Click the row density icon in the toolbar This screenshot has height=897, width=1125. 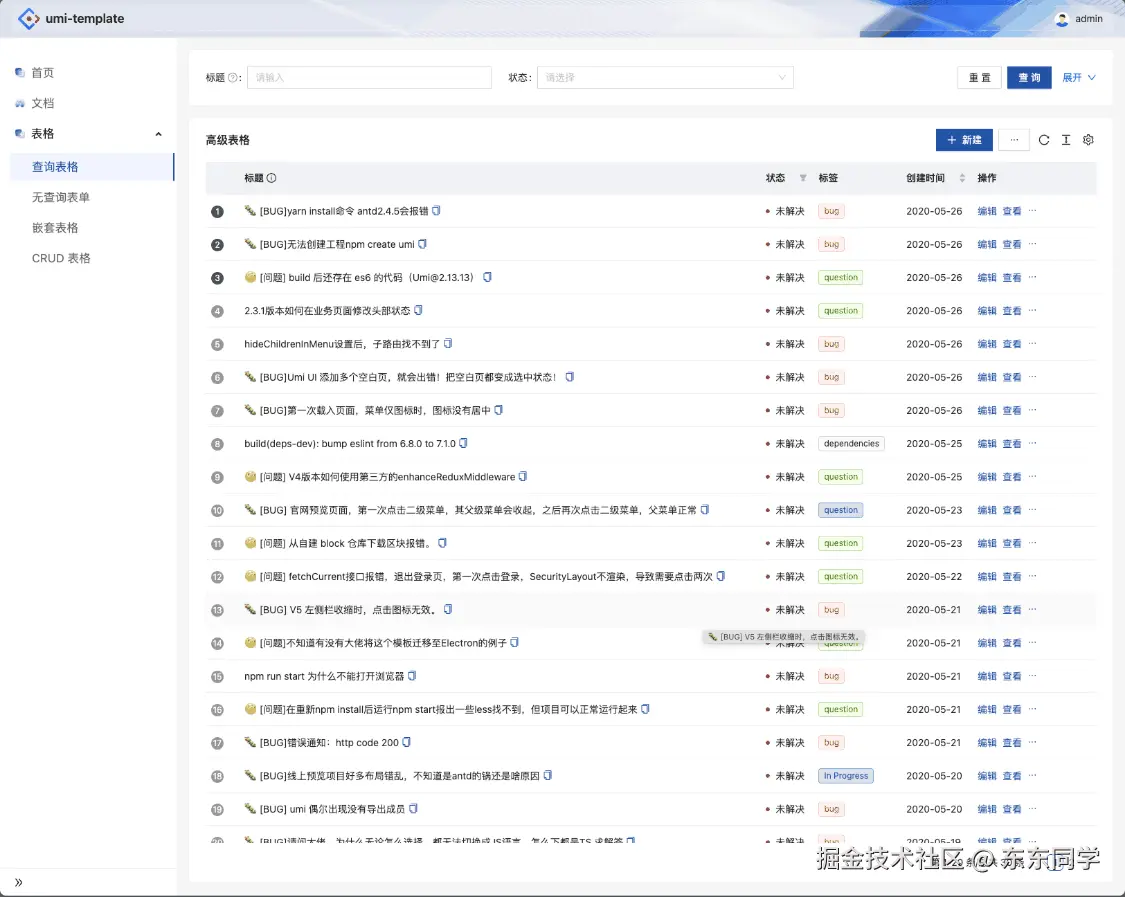tap(1064, 140)
